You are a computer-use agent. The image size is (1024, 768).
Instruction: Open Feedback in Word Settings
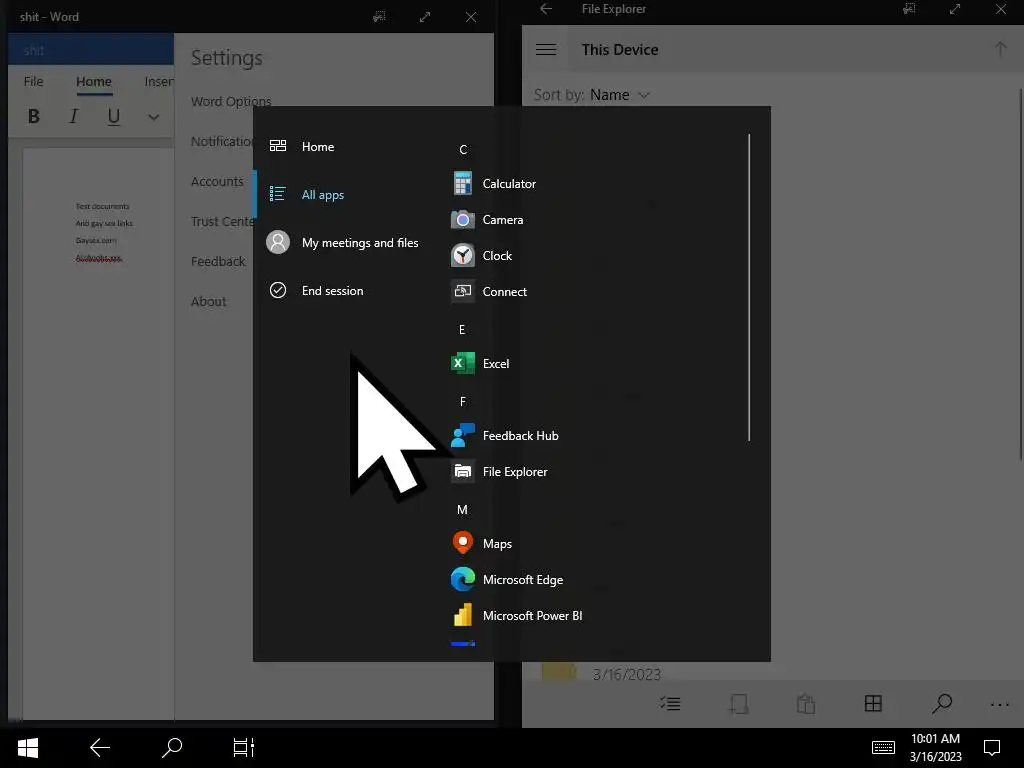click(x=218, y=261)
